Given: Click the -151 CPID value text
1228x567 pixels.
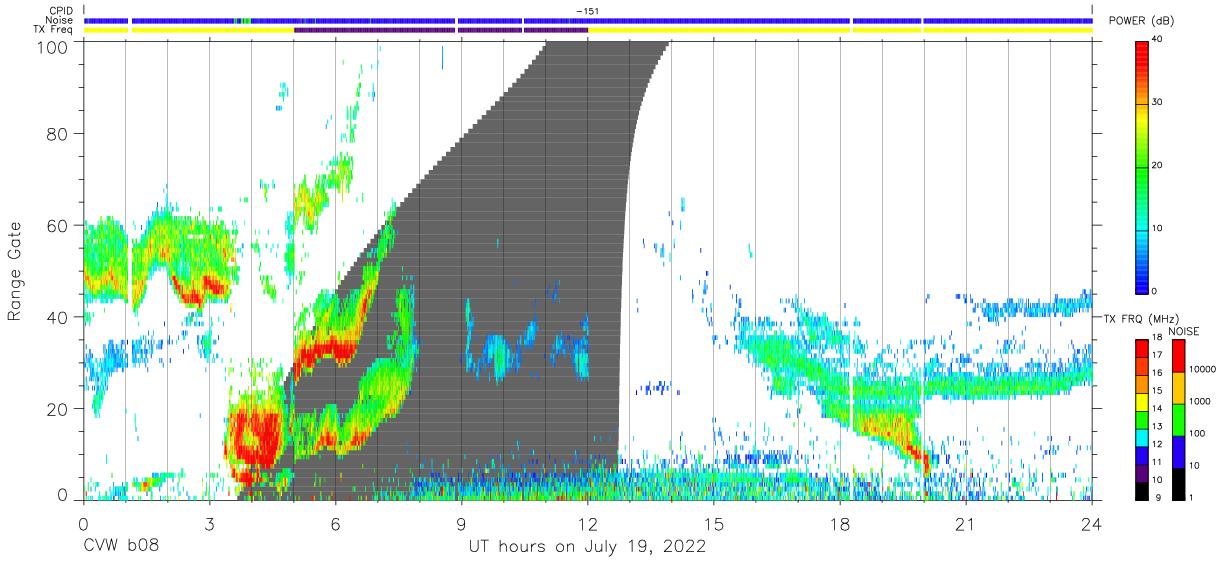Looking at the screenshot, I should (x=587, y=11).
